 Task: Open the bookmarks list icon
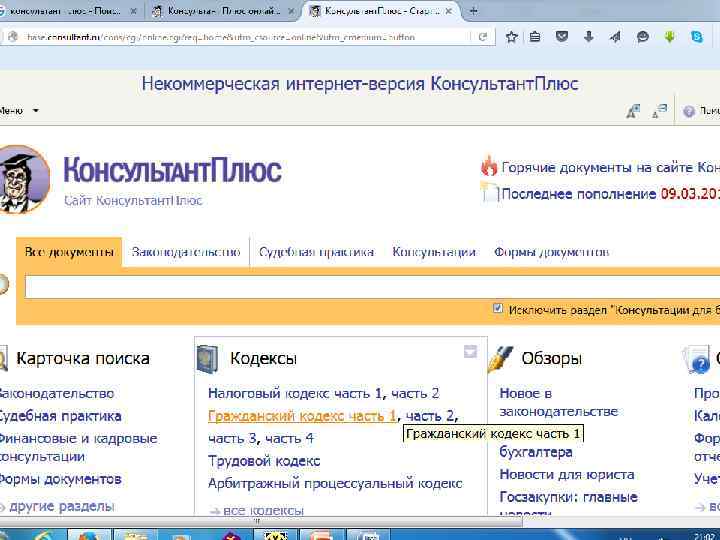click(x=535, y=37)
